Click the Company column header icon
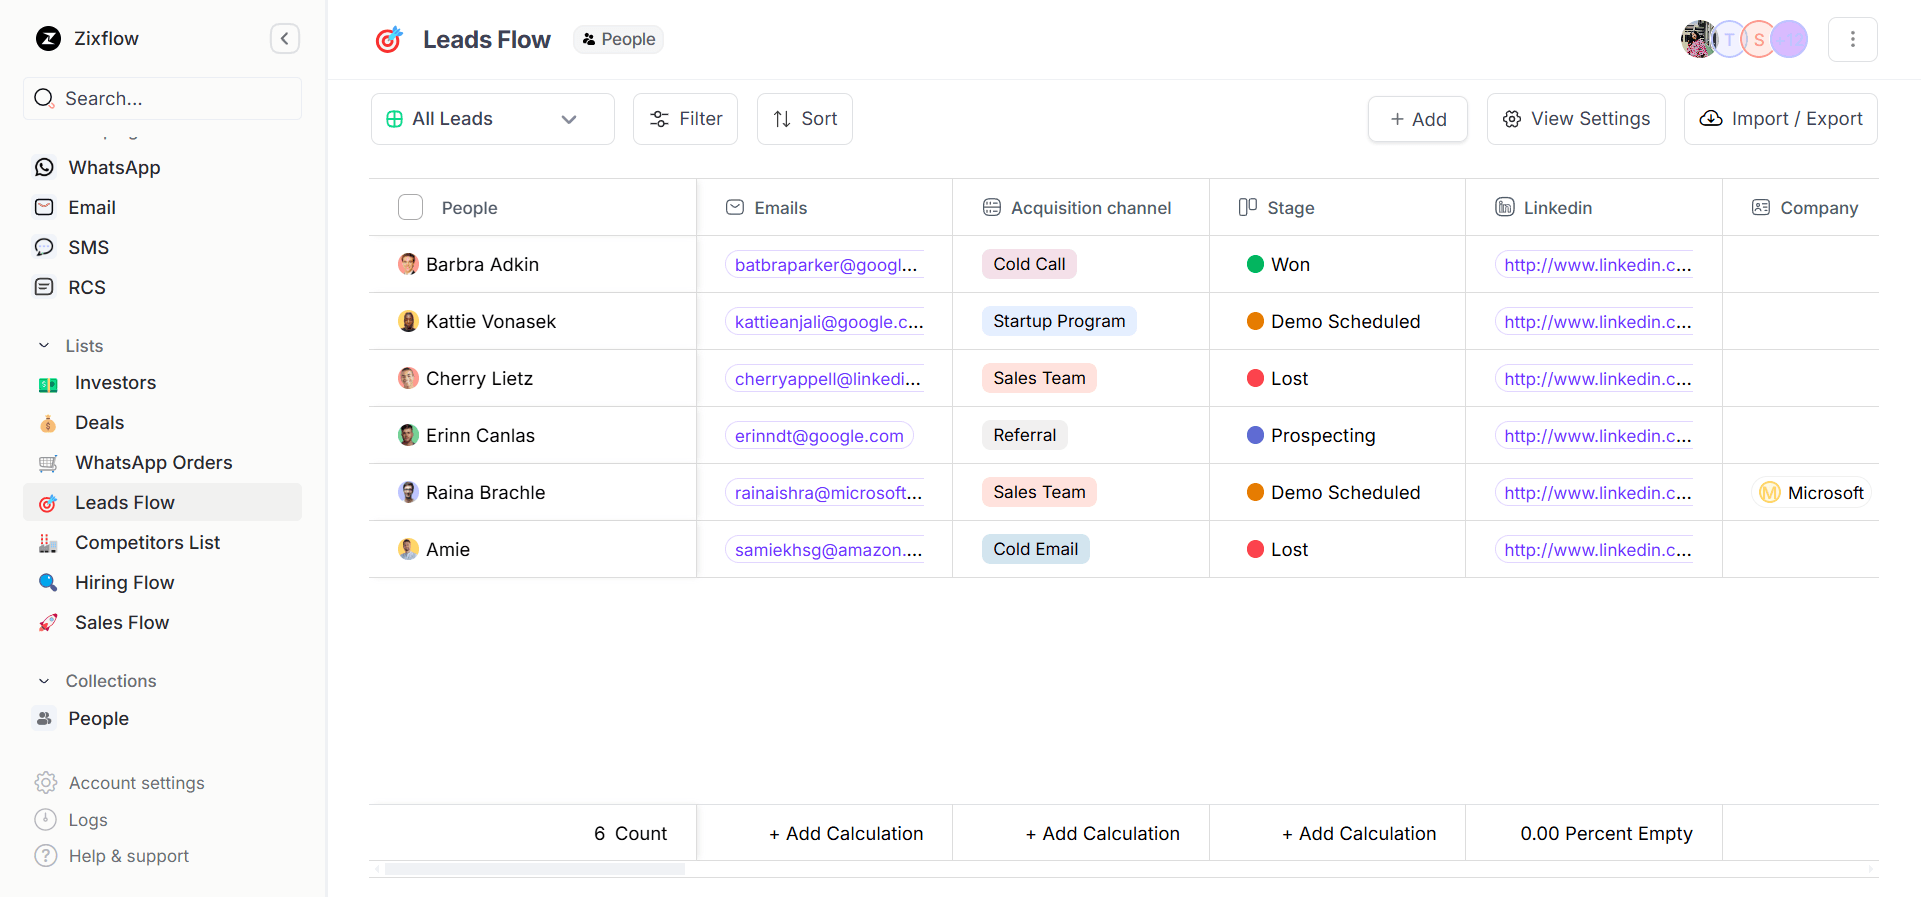Screen dimensions: 1921x897 (x=1761, y=207)
